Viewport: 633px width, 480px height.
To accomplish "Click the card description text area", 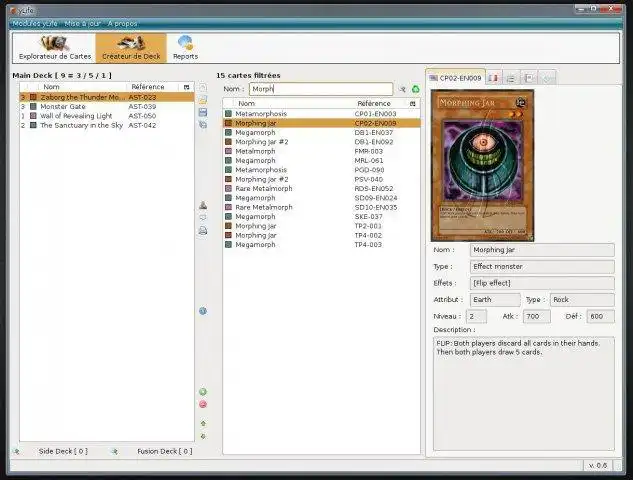I will point(524,394).
